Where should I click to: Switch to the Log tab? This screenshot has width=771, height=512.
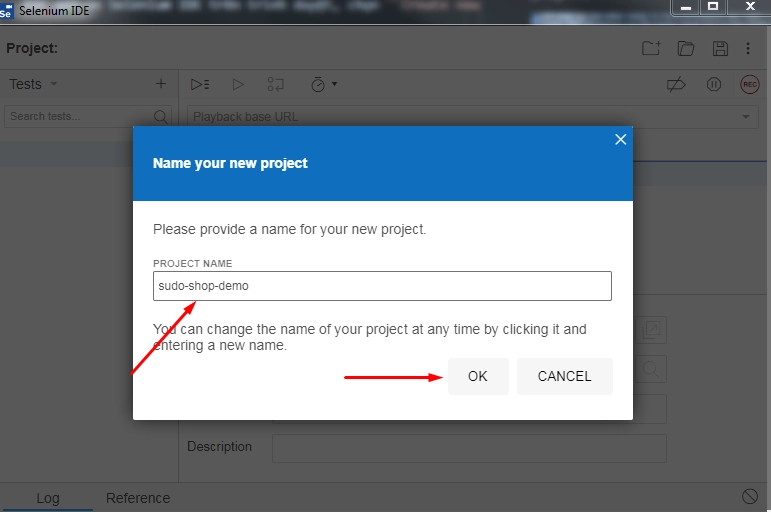48,498
